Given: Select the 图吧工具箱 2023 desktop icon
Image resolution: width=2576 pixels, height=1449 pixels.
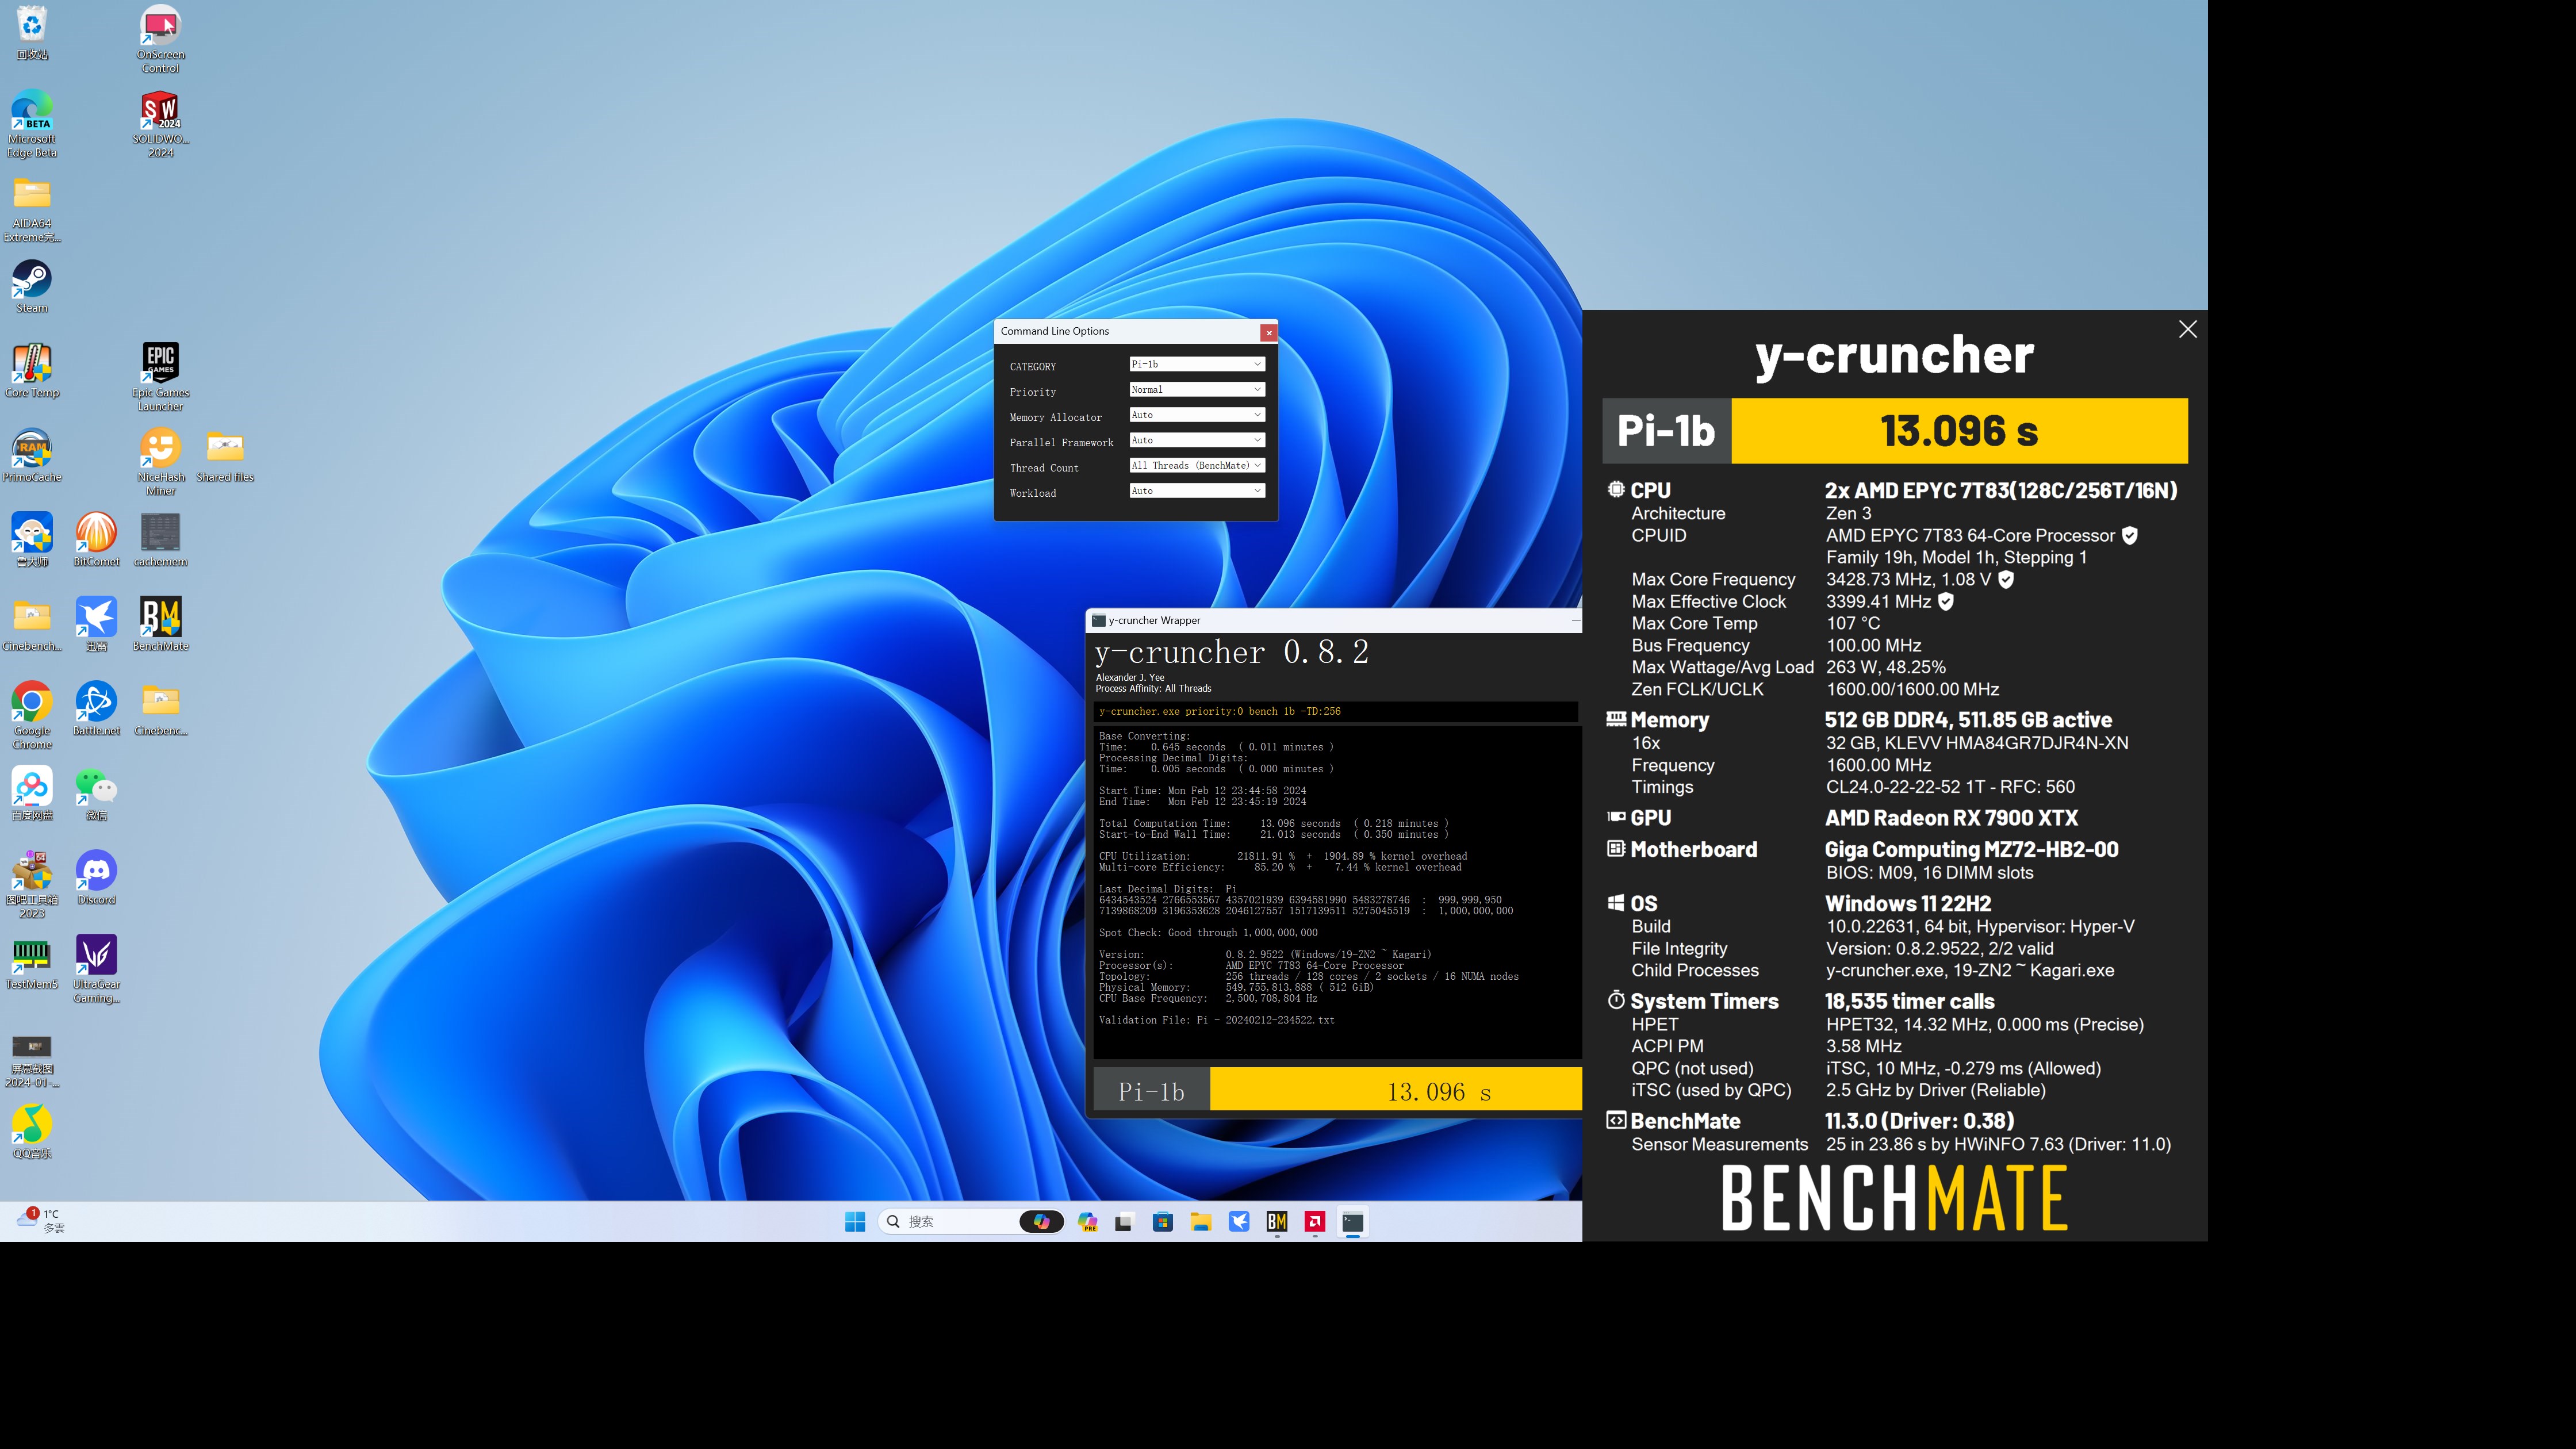Looking at the screenshot, I should tap(32, 884).
